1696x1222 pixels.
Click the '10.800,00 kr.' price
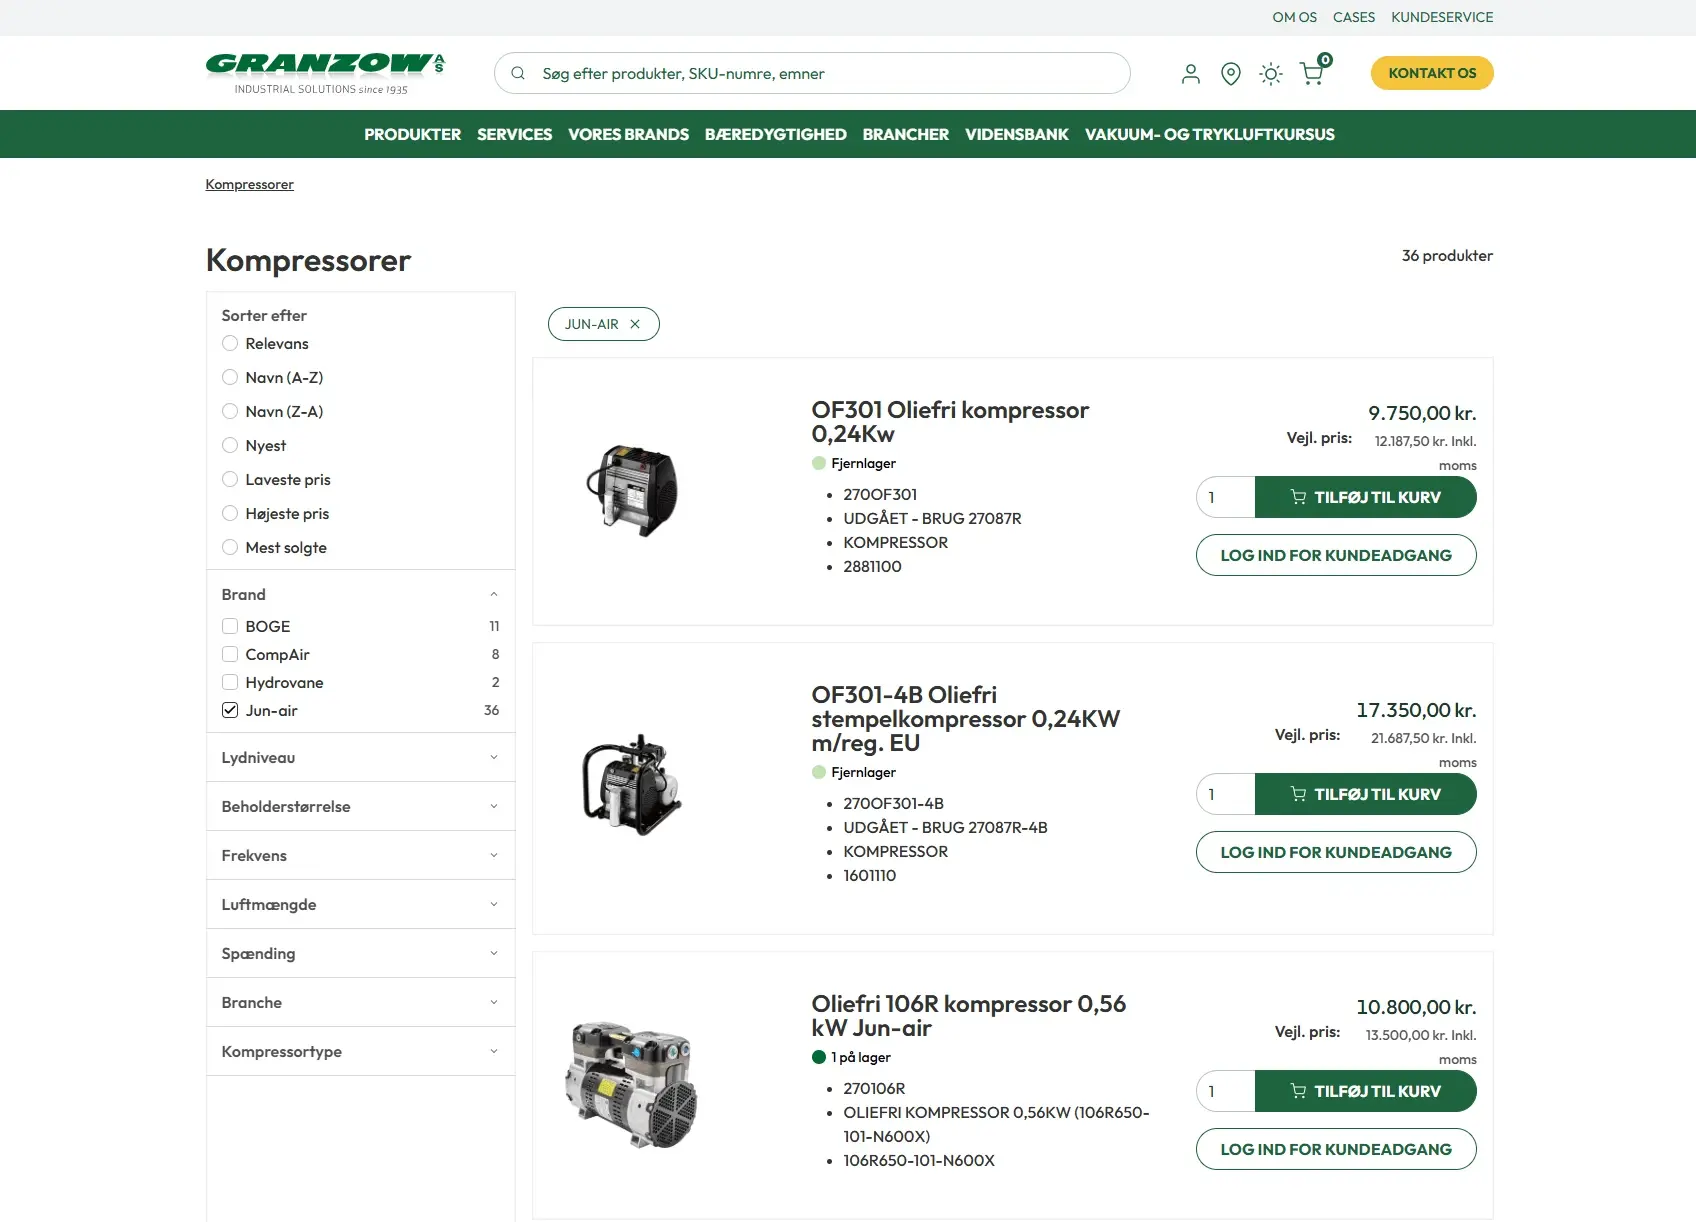click(1416, 1007)
